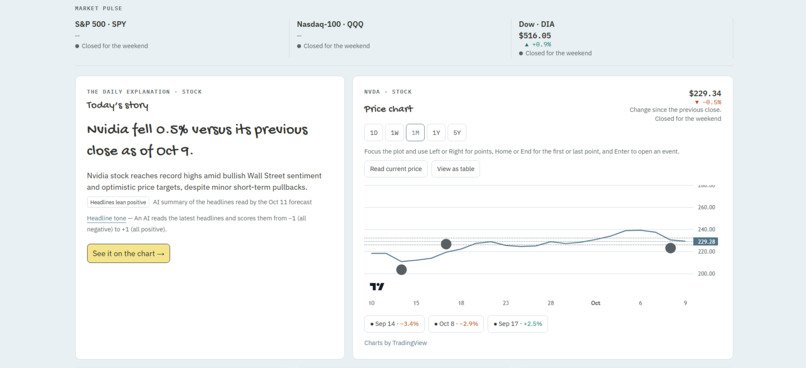Click the 229.28 price label on chart axis

click(705, 242)
